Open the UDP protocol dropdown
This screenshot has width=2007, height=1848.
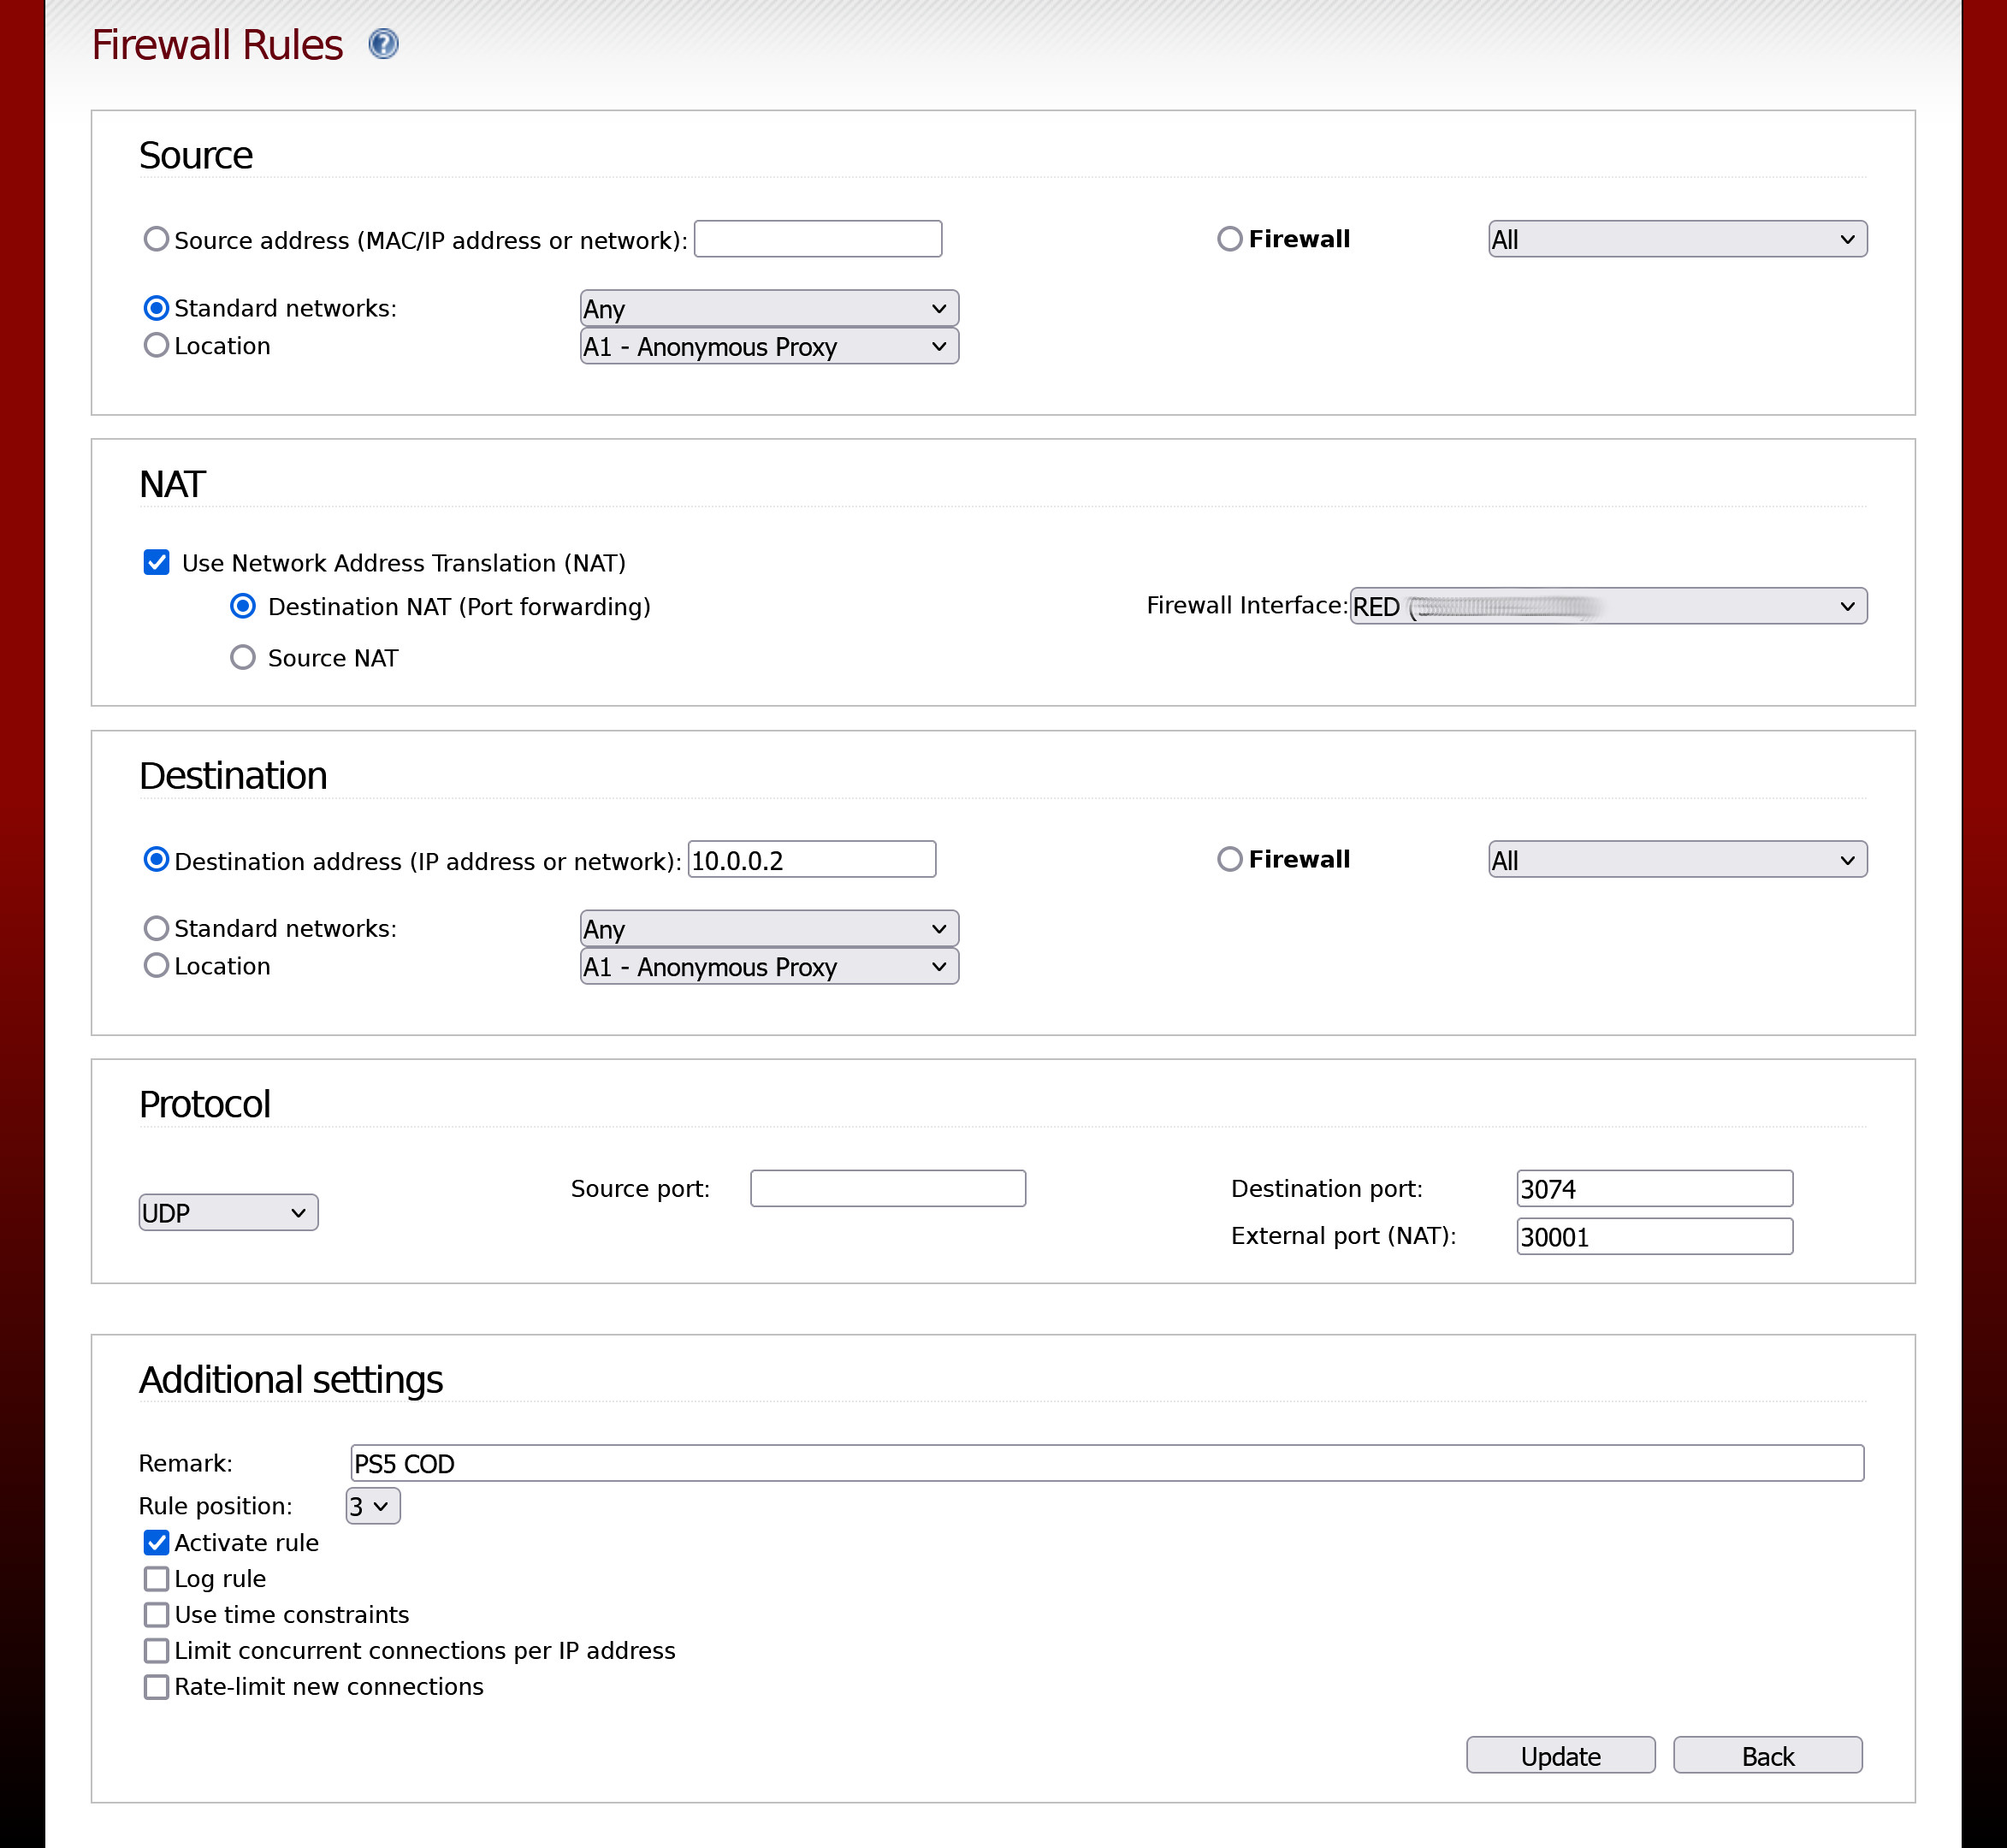tap(228, 1212)
